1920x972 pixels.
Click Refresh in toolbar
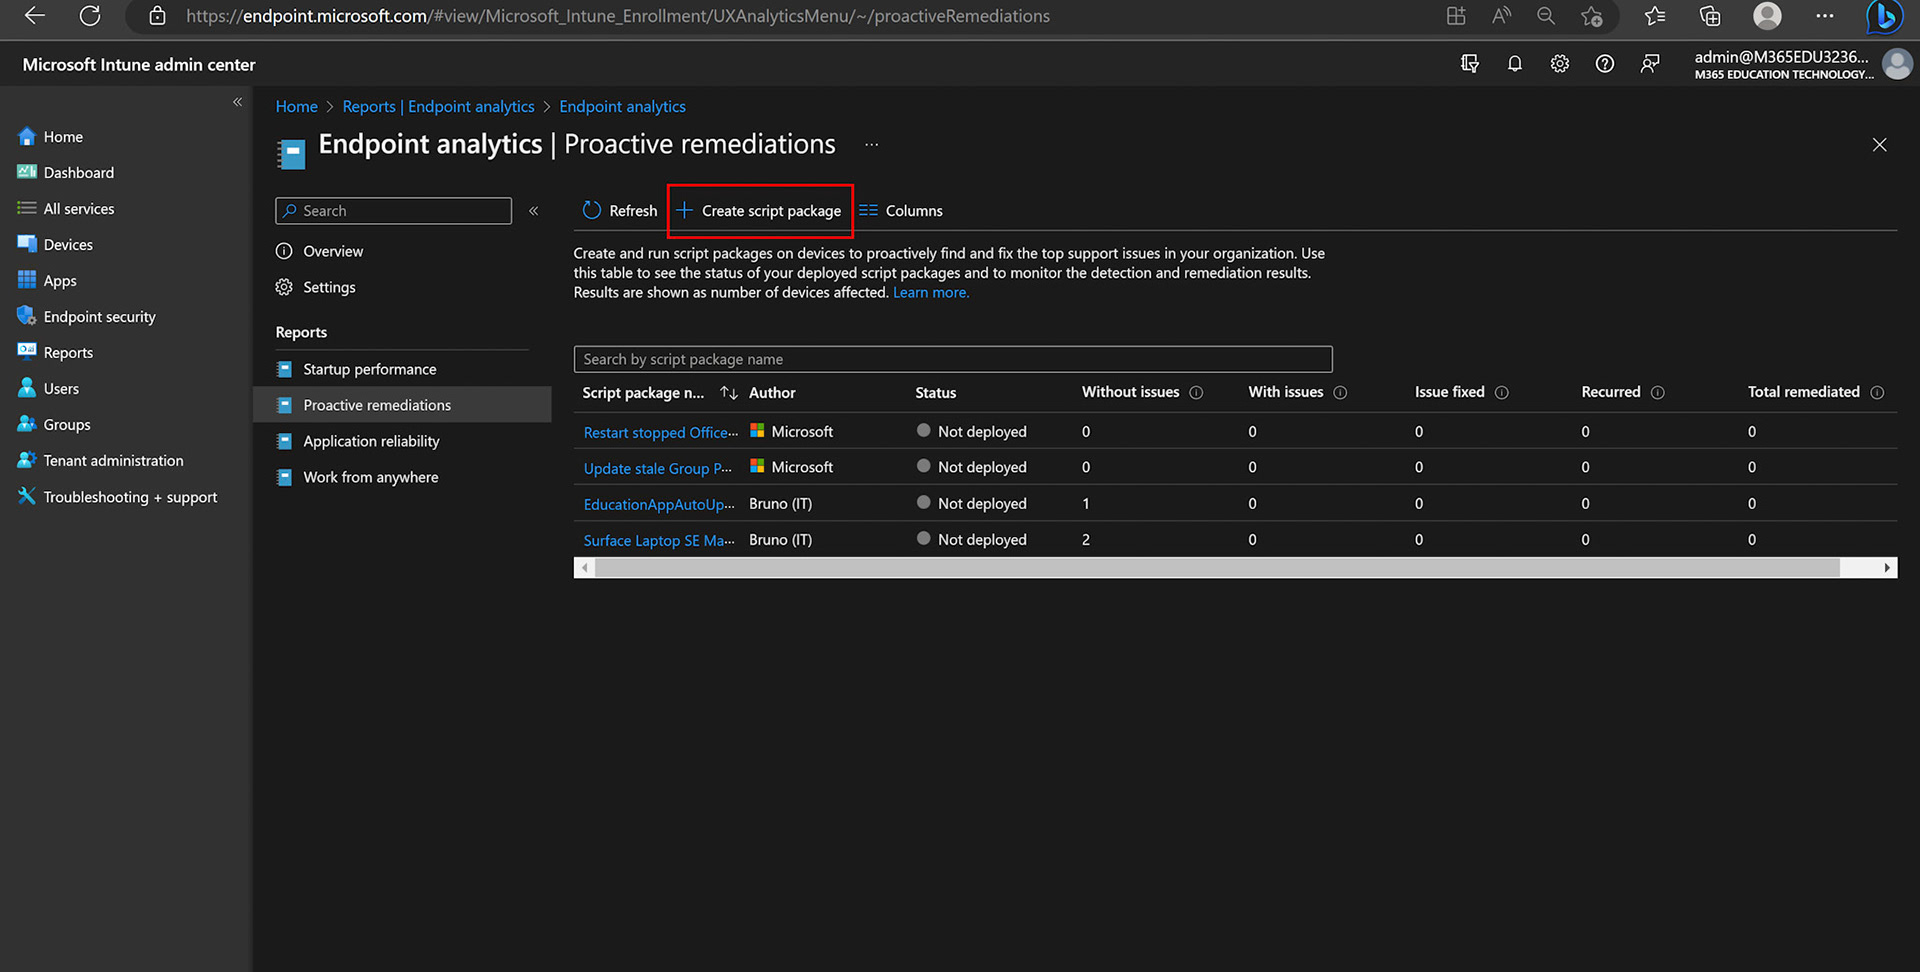point(620,211)
